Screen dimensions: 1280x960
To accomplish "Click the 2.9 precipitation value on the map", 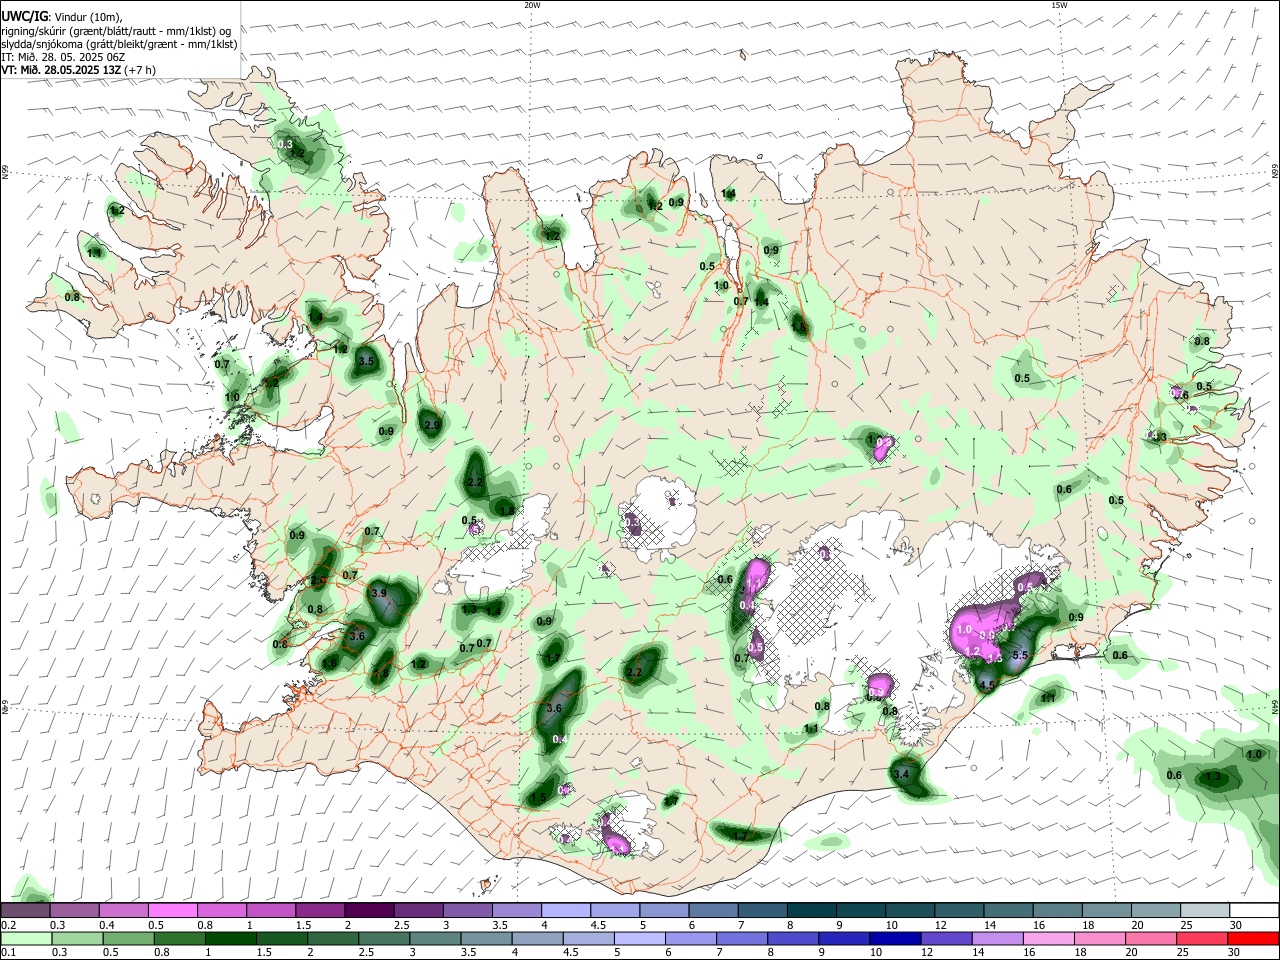I will pyautogui.click(x=432, y=425).
